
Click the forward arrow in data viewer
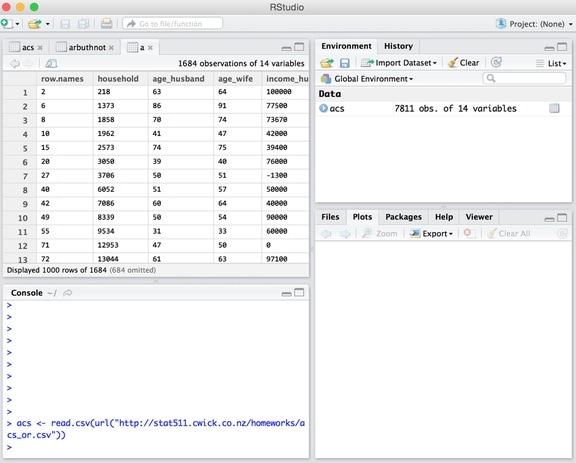tap(28, 64)
